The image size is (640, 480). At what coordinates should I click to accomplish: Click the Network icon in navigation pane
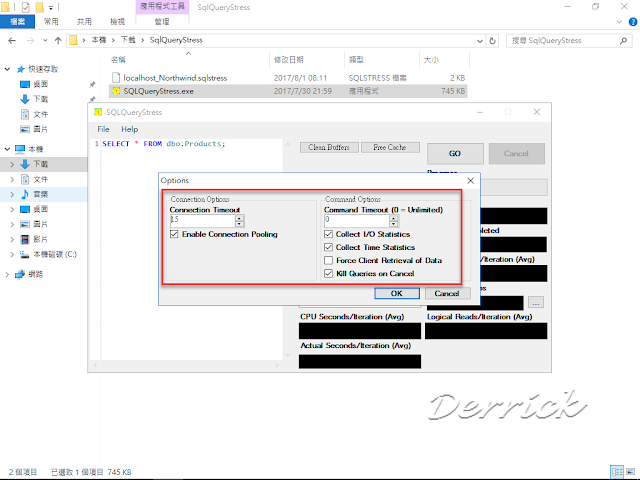pyautogui.click(x=20, y=274)
